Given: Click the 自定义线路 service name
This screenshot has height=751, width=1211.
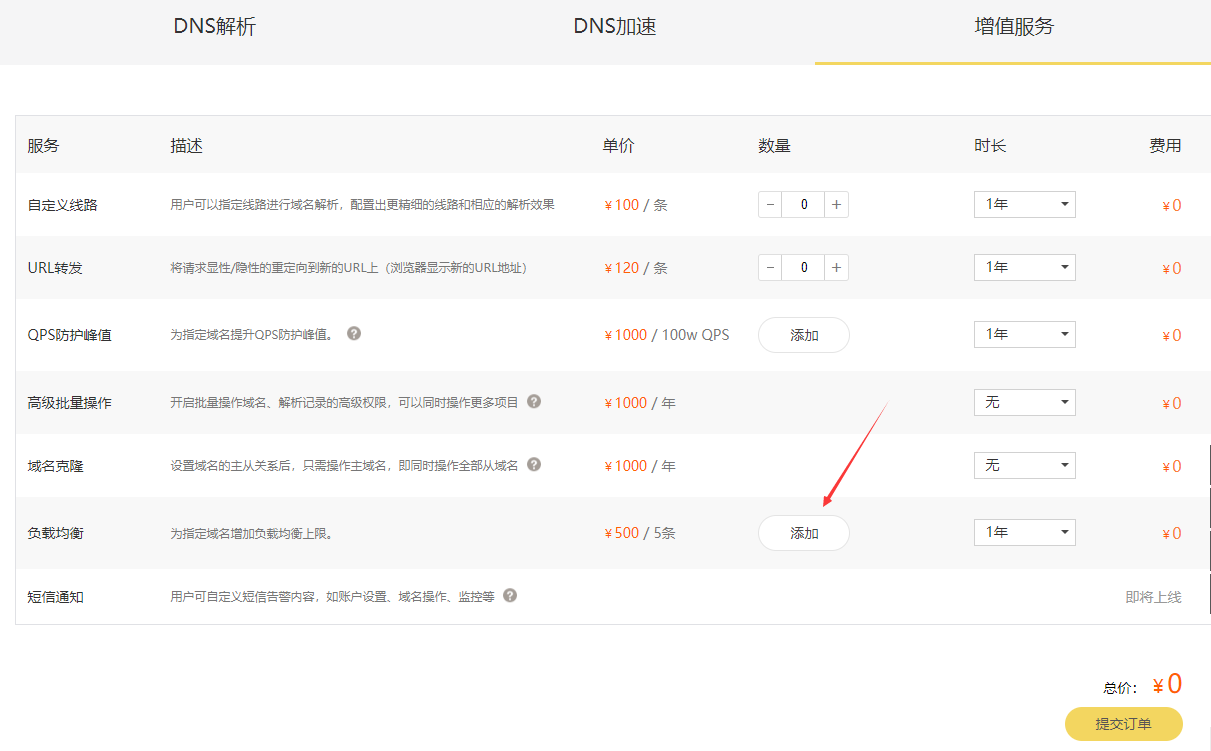Looking at the screenshot, I should point(62,205).
